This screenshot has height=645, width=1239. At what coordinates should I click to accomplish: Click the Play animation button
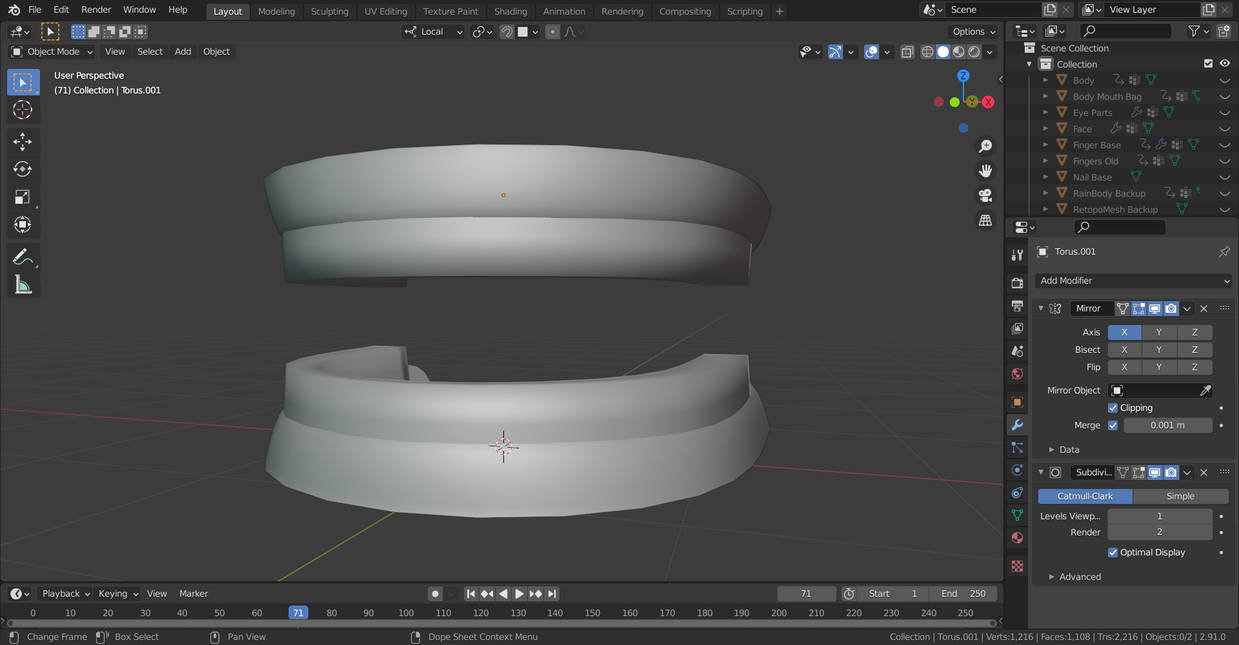[x=519, y=594]
